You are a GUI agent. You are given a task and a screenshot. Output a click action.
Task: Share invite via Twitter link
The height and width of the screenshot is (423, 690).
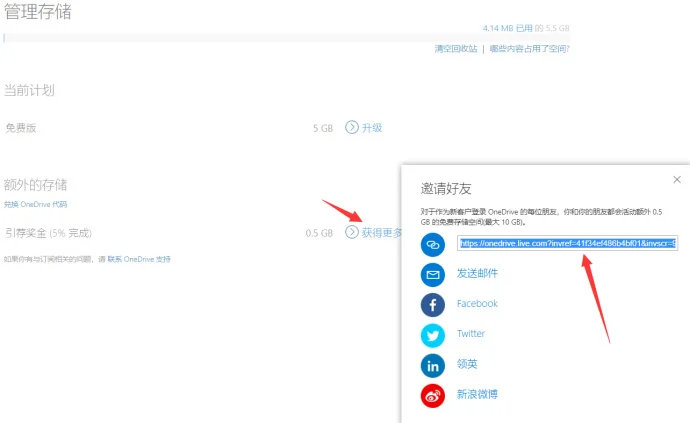pos(471,334)
